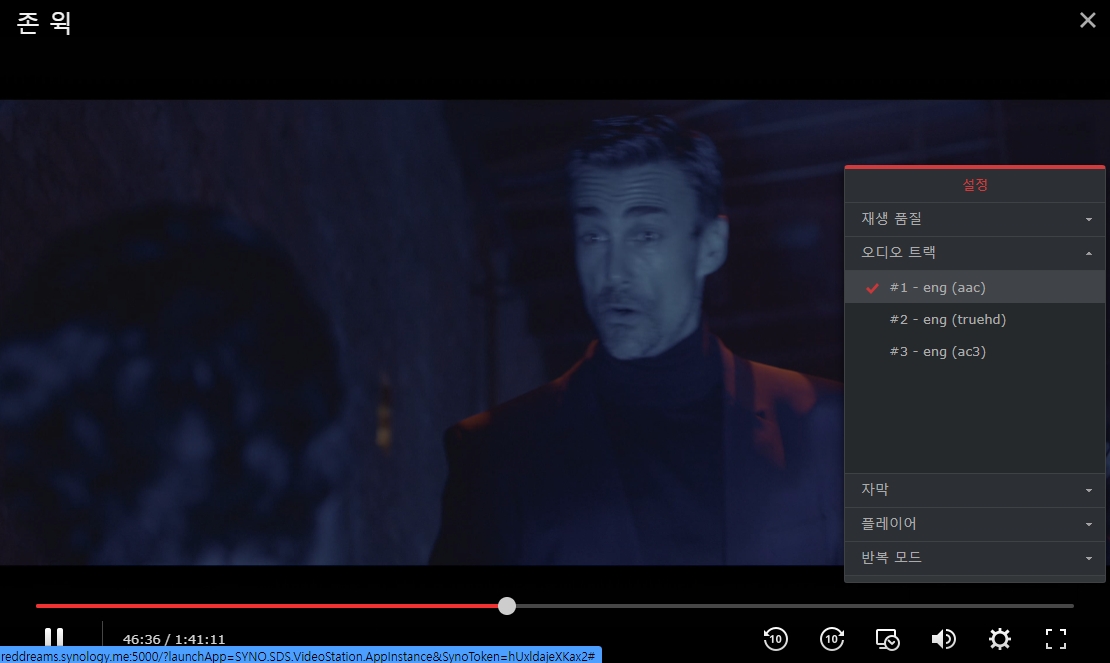1110x663 pixels.
Task: Open the watch status icon
Action: [x=887, y=639]
